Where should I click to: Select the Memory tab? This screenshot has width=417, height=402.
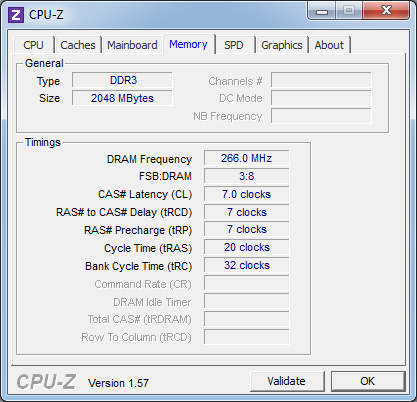pyautogui.click(x=188, y=44)
